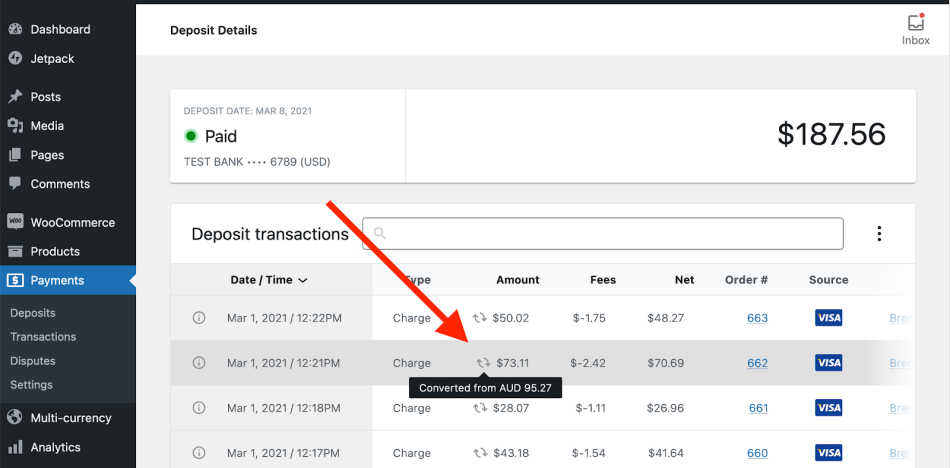
Task: Click the Products box icon
Action: coord(15,251)
